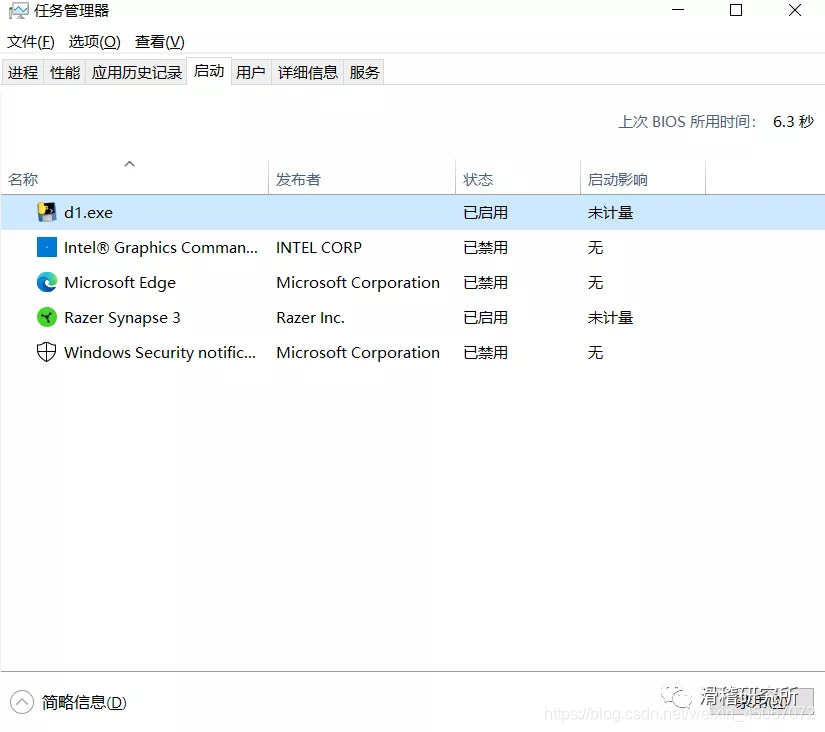The image size is (825, 732).
Task: Click the Windows Security notification shield icon
Action: [x=46, y=352]
